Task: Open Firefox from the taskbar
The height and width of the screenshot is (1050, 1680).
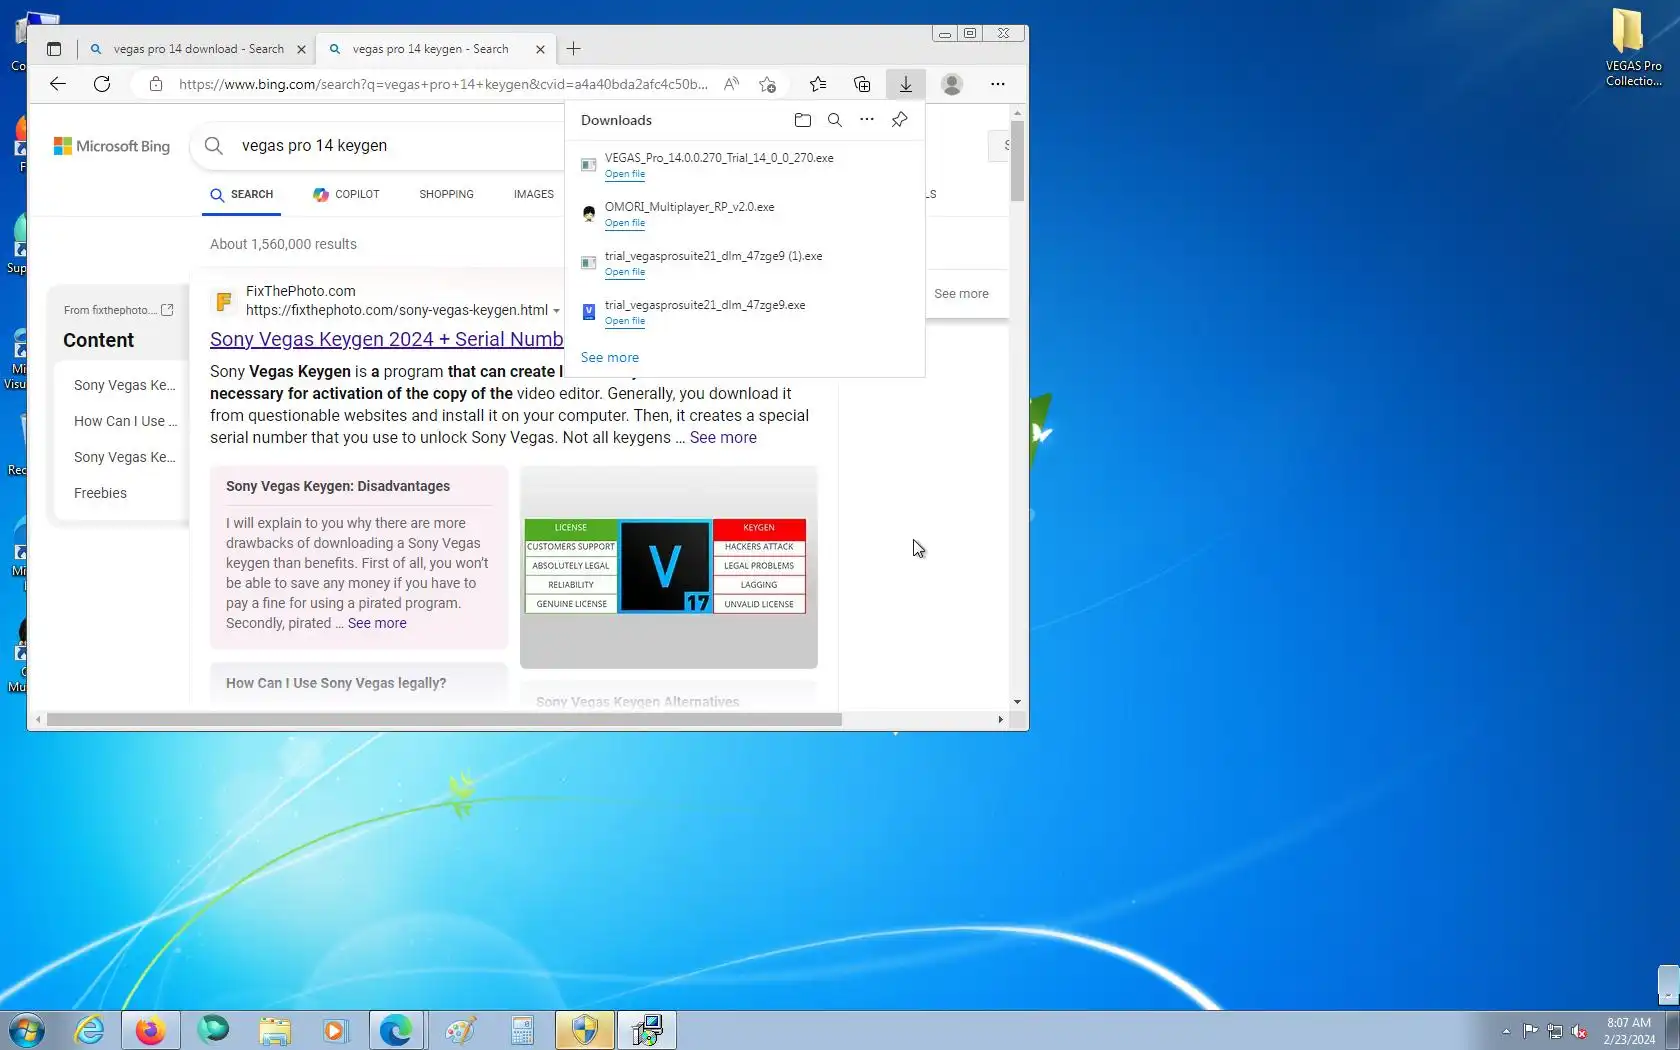Action: pyautogui.click(x=151, y=1030)
